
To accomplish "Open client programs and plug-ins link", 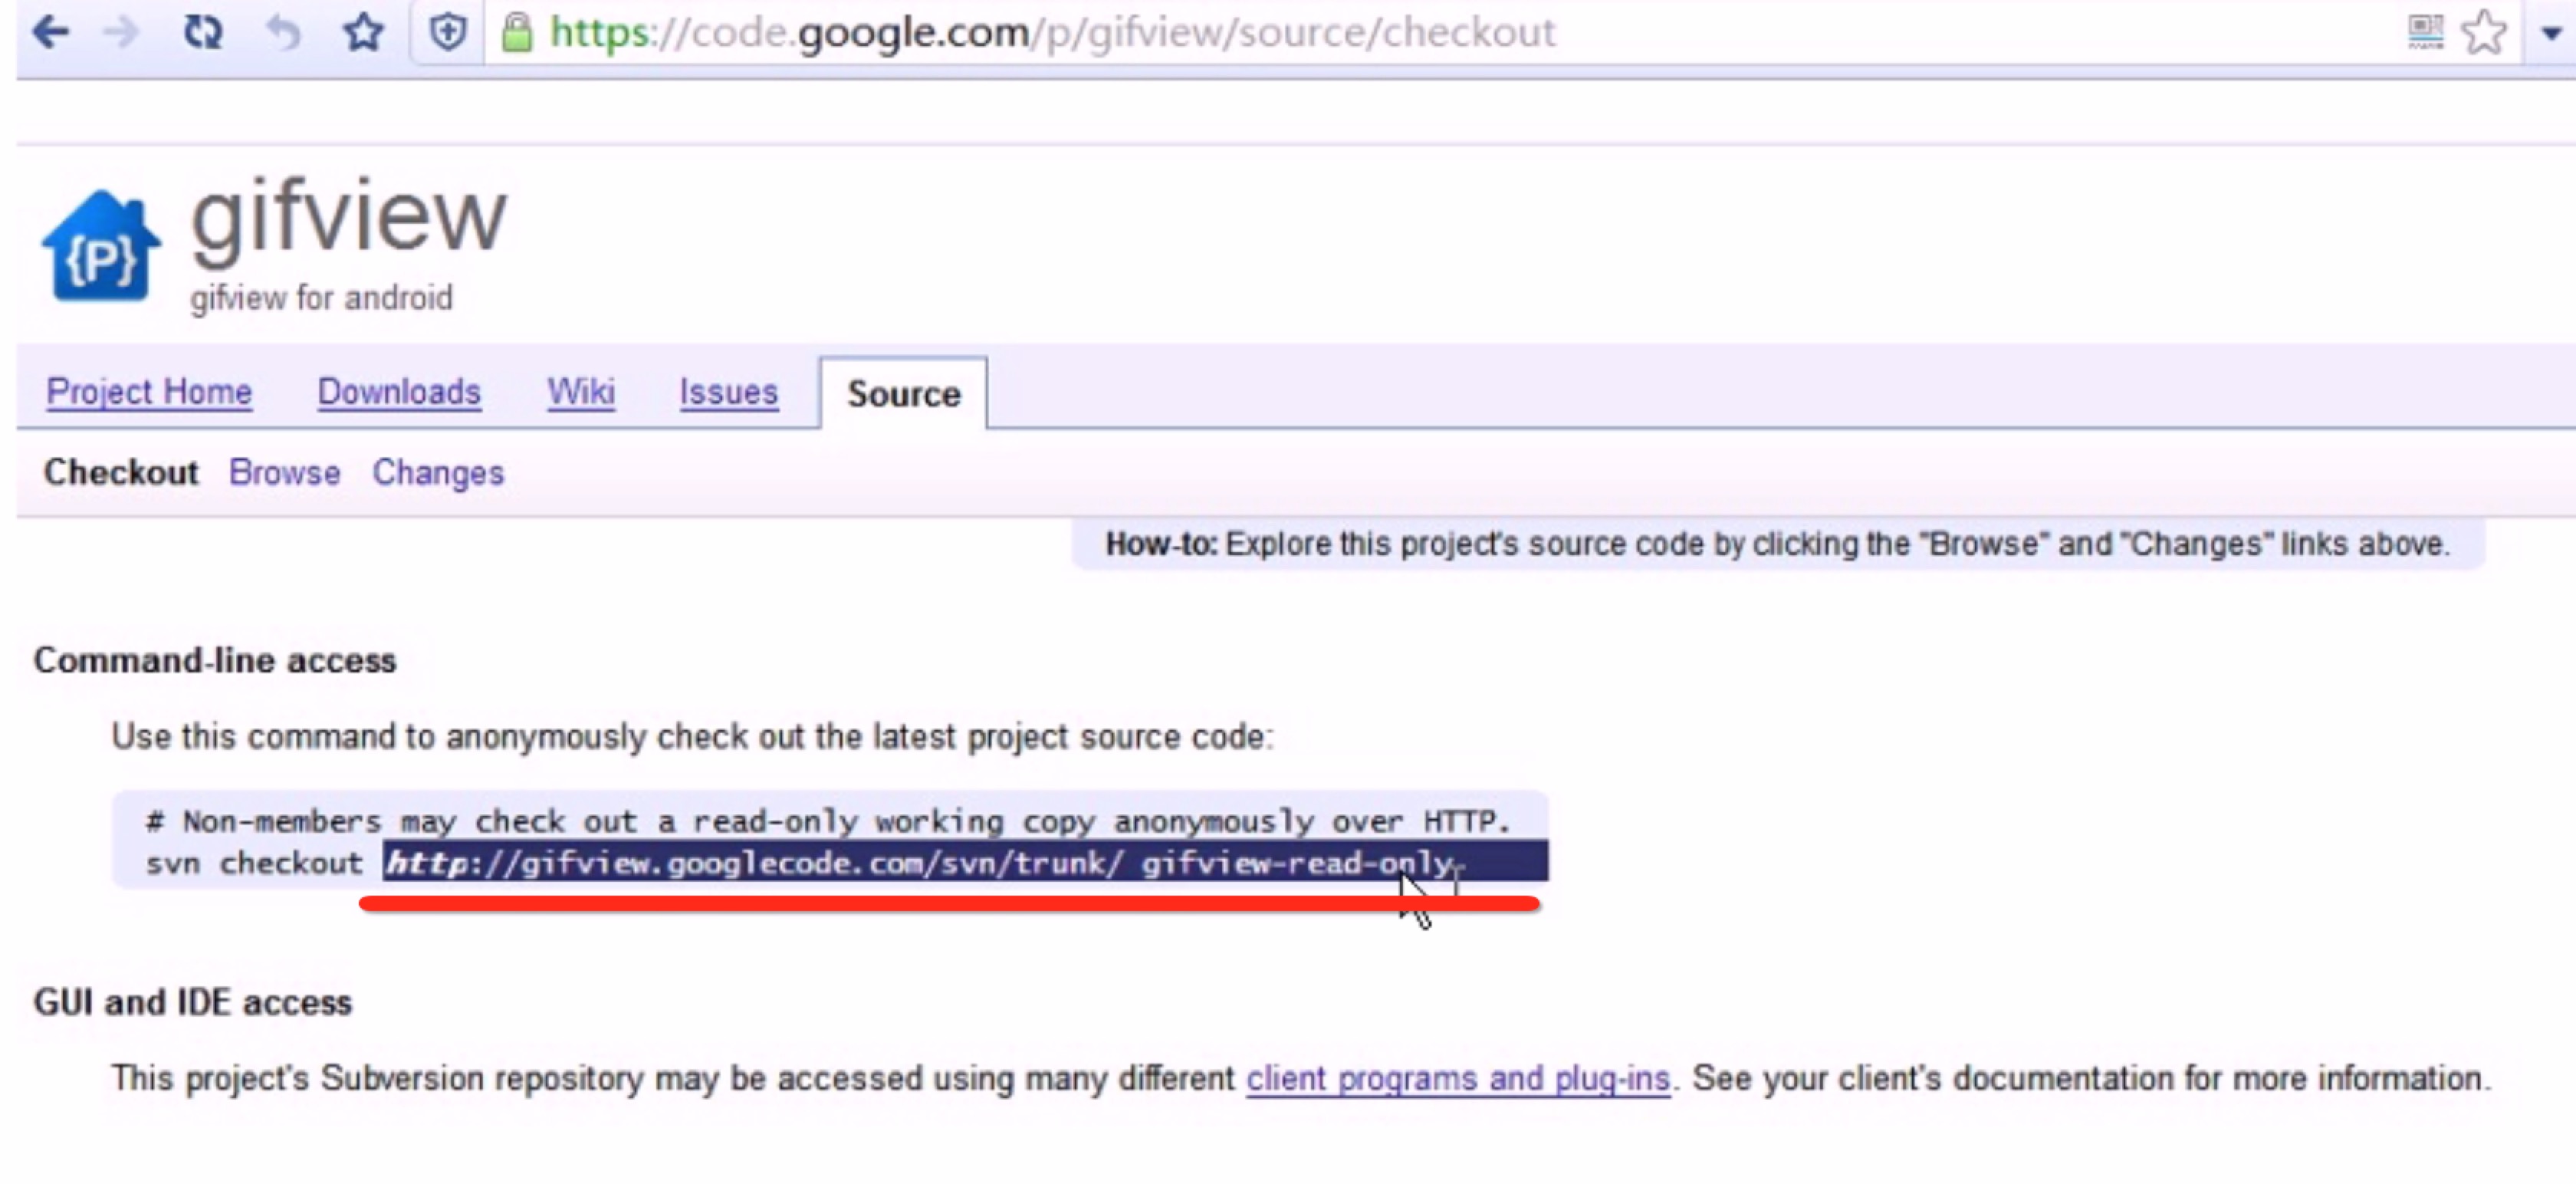I will [x=1458, y=1079].
